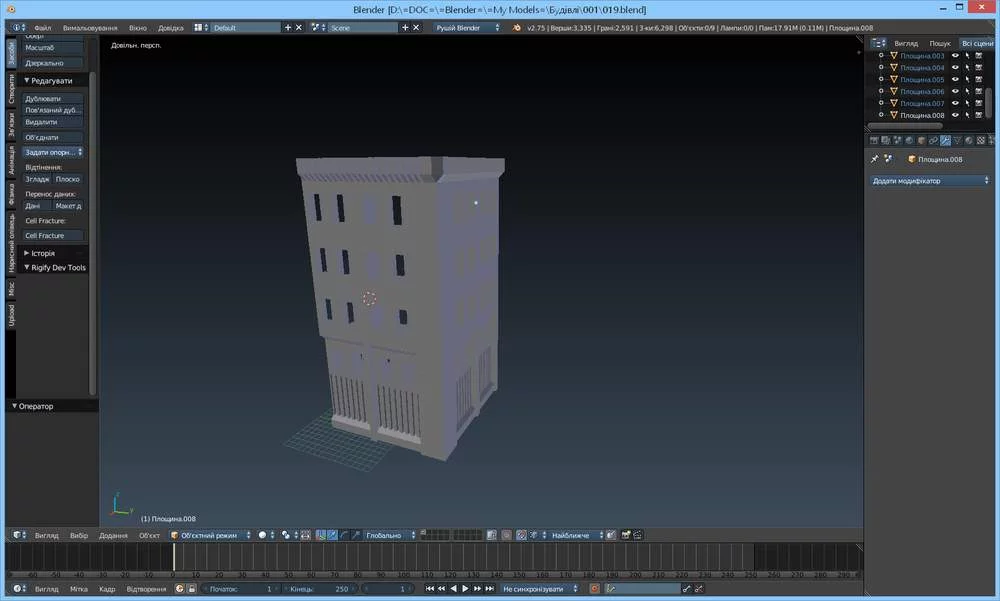Collapse the Редагувати panel
The height and width of the screenshot is (601, 1000).
(x=27, y=80)
